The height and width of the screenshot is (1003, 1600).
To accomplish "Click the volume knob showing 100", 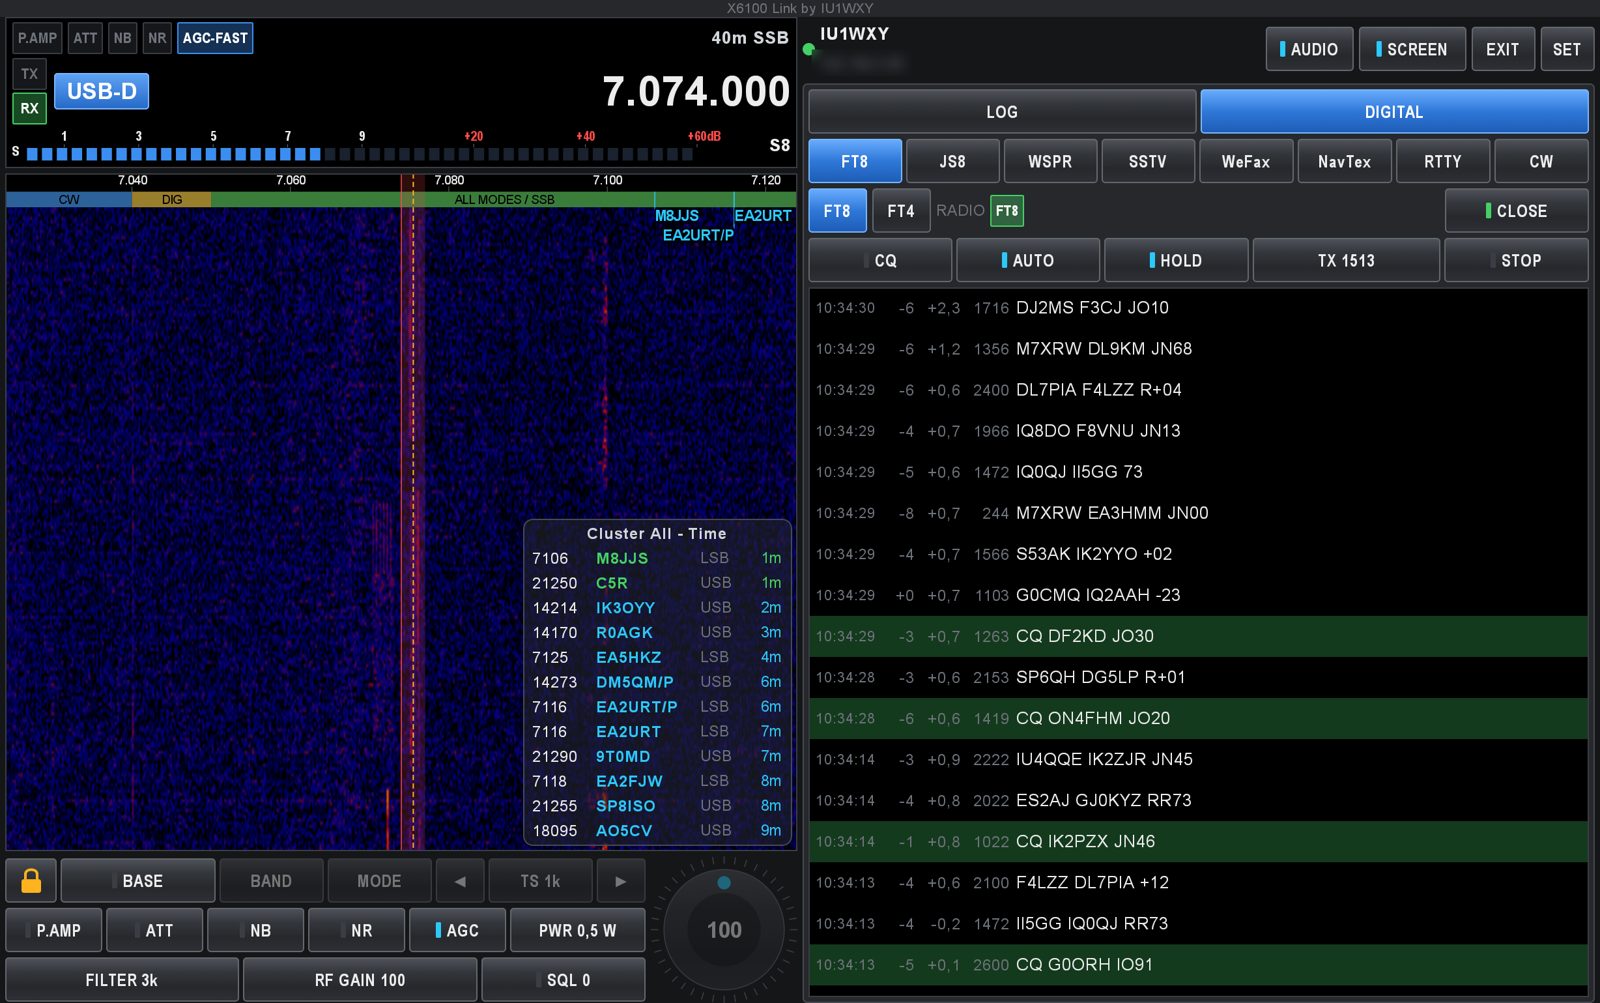I will tap(724, 930).
